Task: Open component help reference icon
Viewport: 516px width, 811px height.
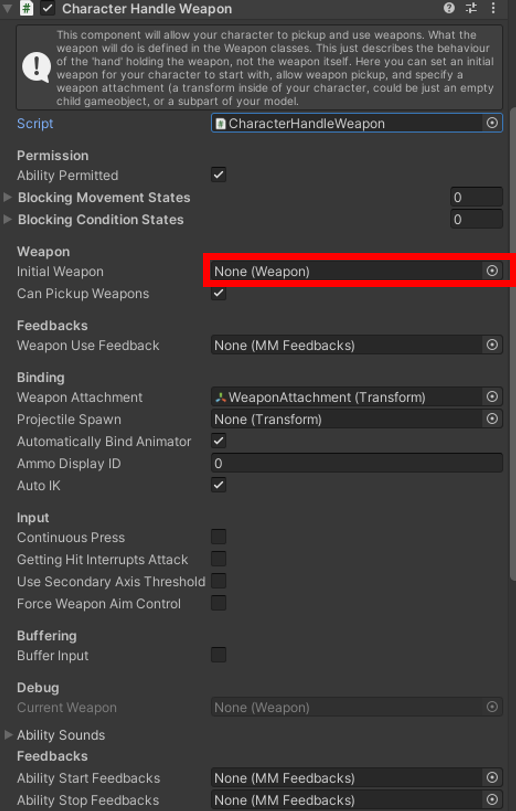Action: [449, 8]
